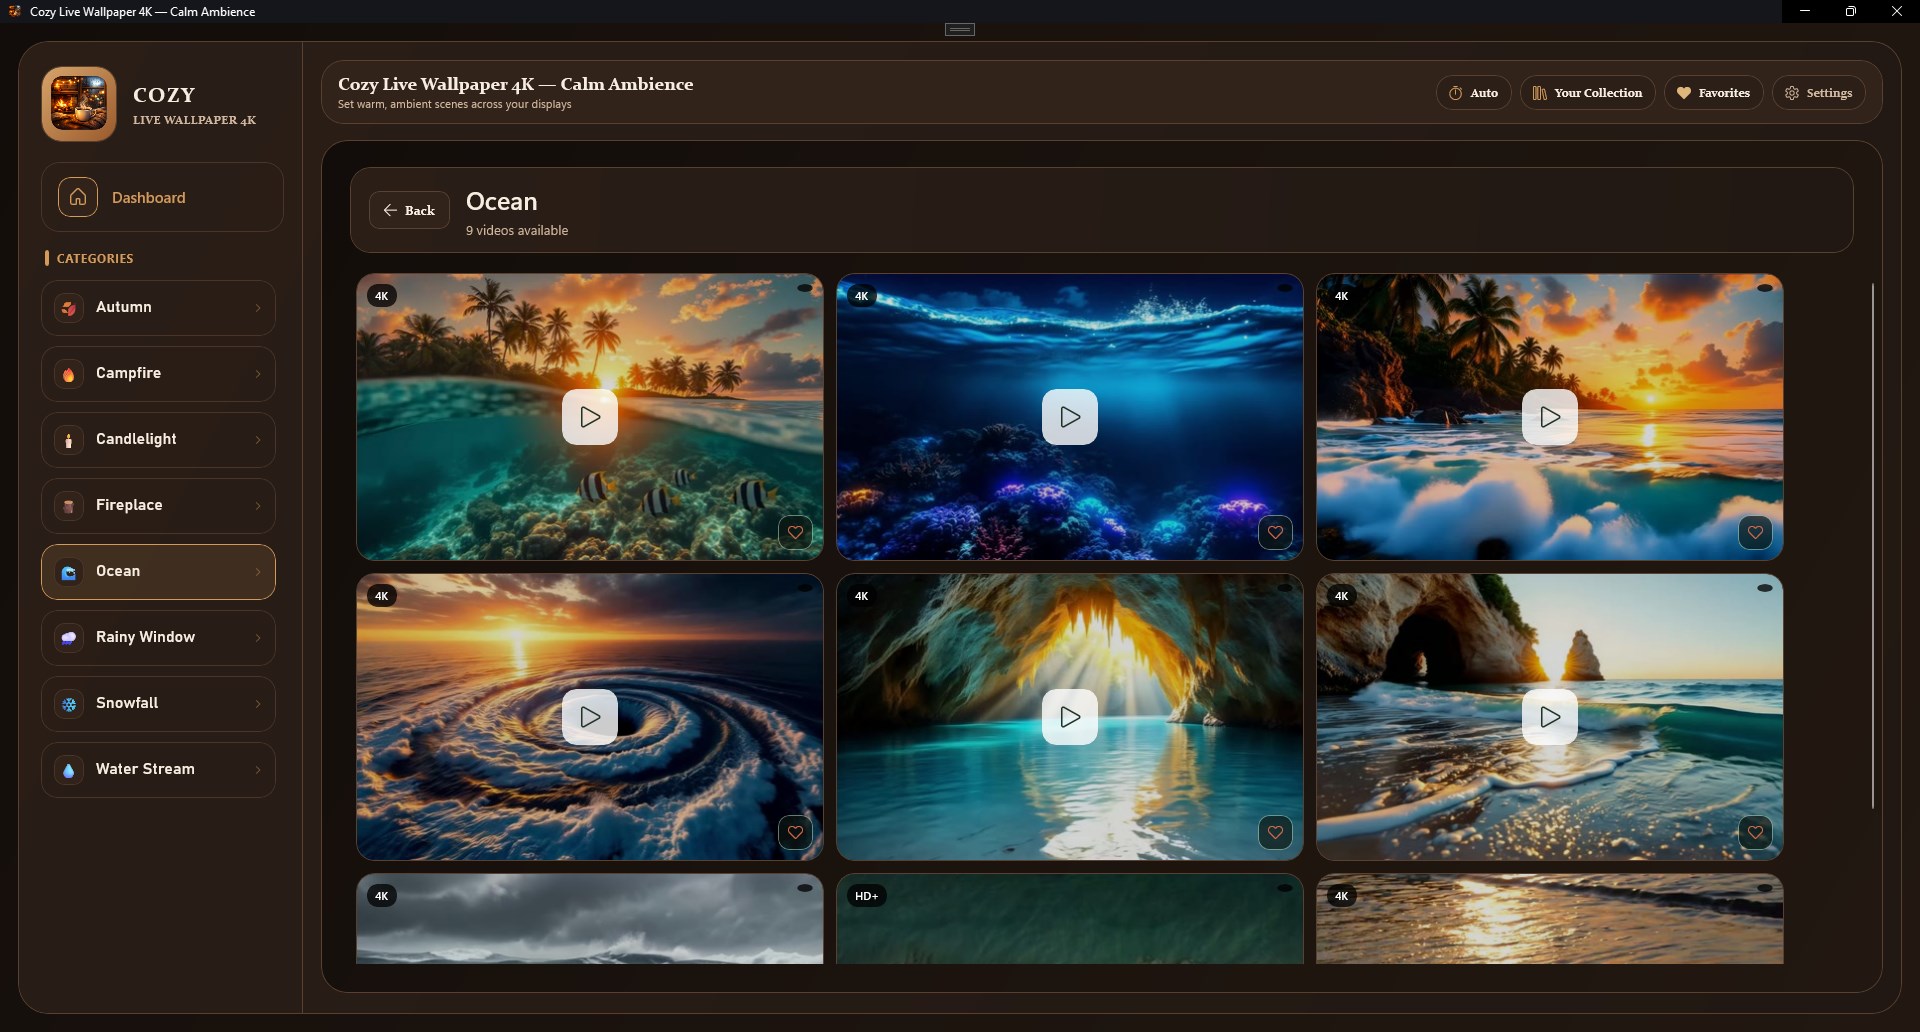Go back with the Back button
Viewport: 1920px width, 1032px height.
[409, 210]
